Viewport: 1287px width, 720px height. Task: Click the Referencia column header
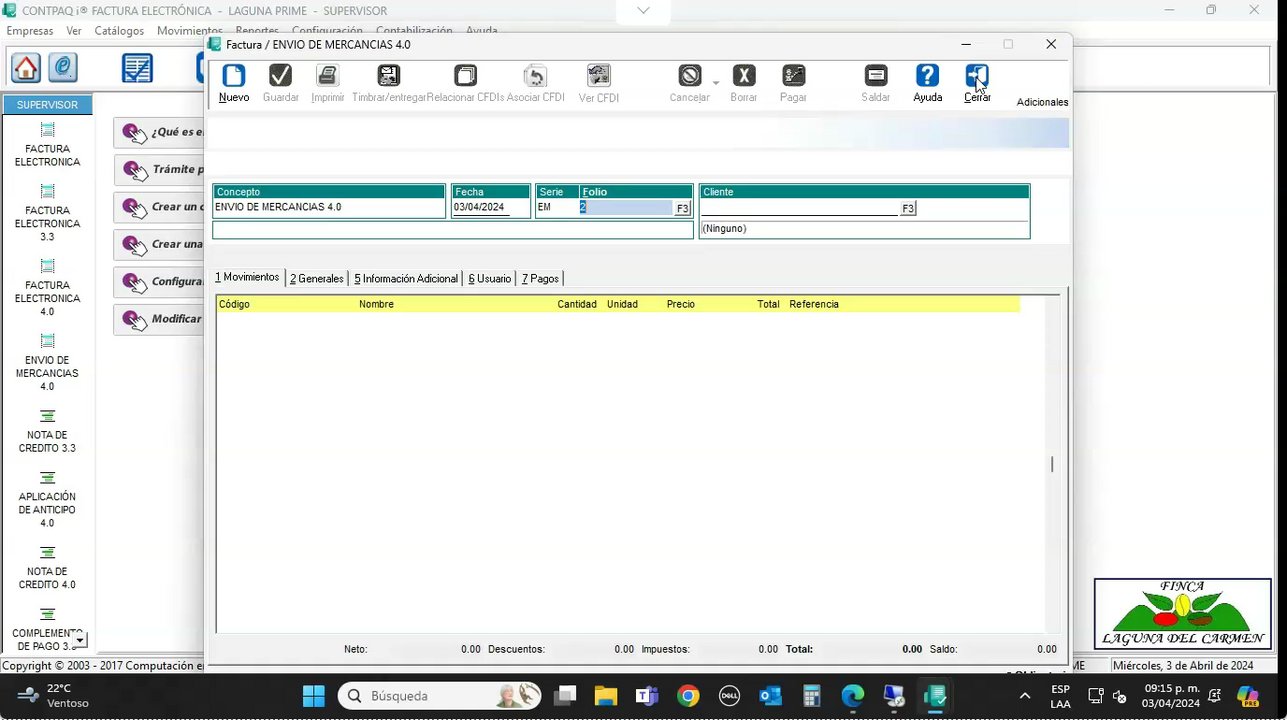pos(814,304)
